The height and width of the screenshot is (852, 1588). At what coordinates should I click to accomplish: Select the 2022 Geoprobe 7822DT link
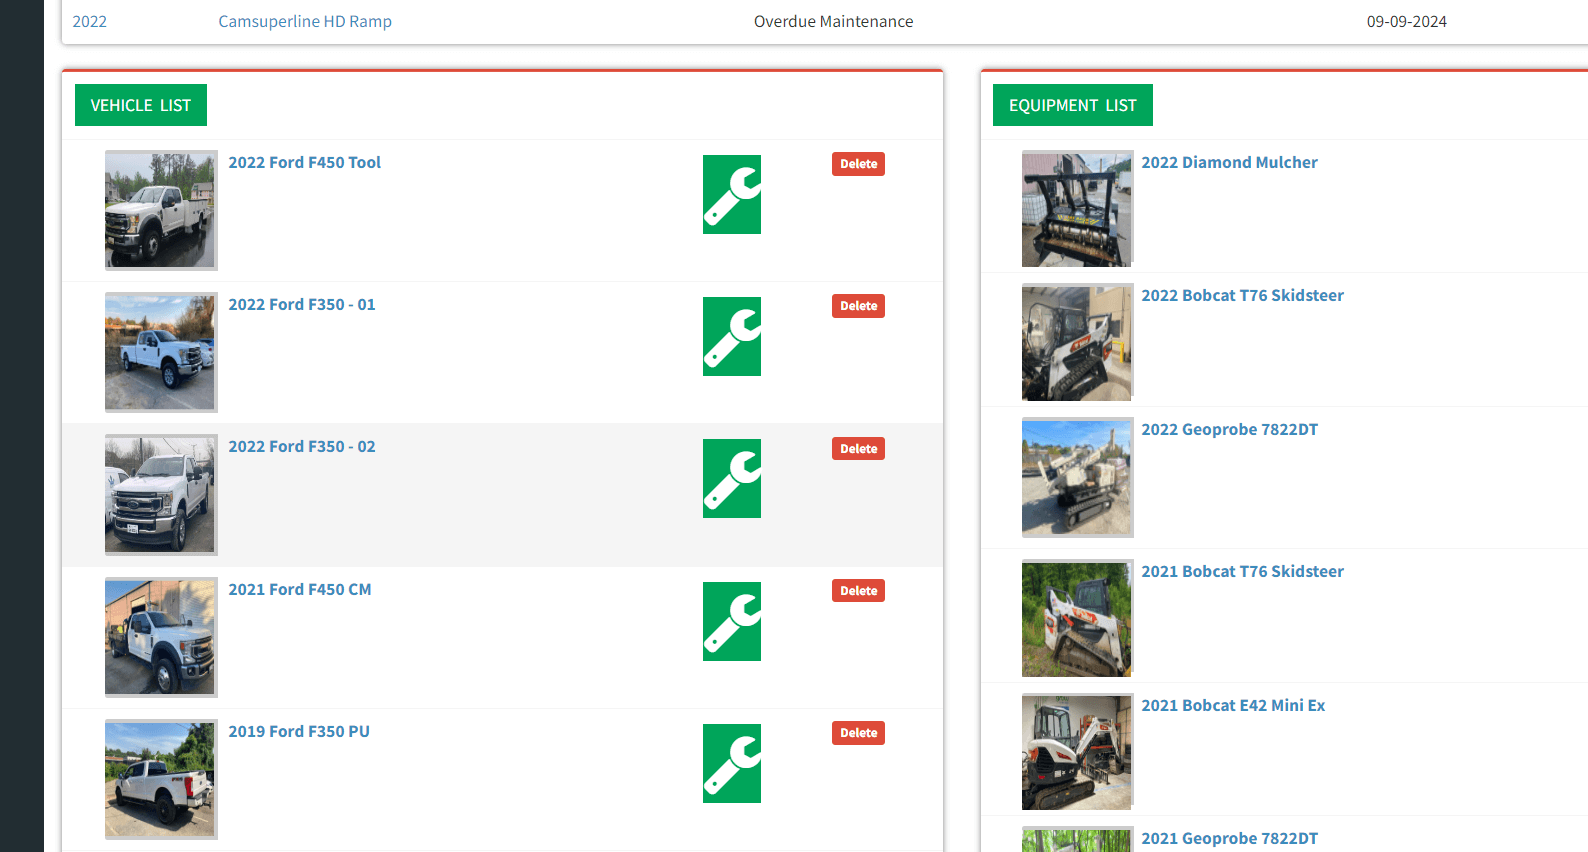(1229, 429)
